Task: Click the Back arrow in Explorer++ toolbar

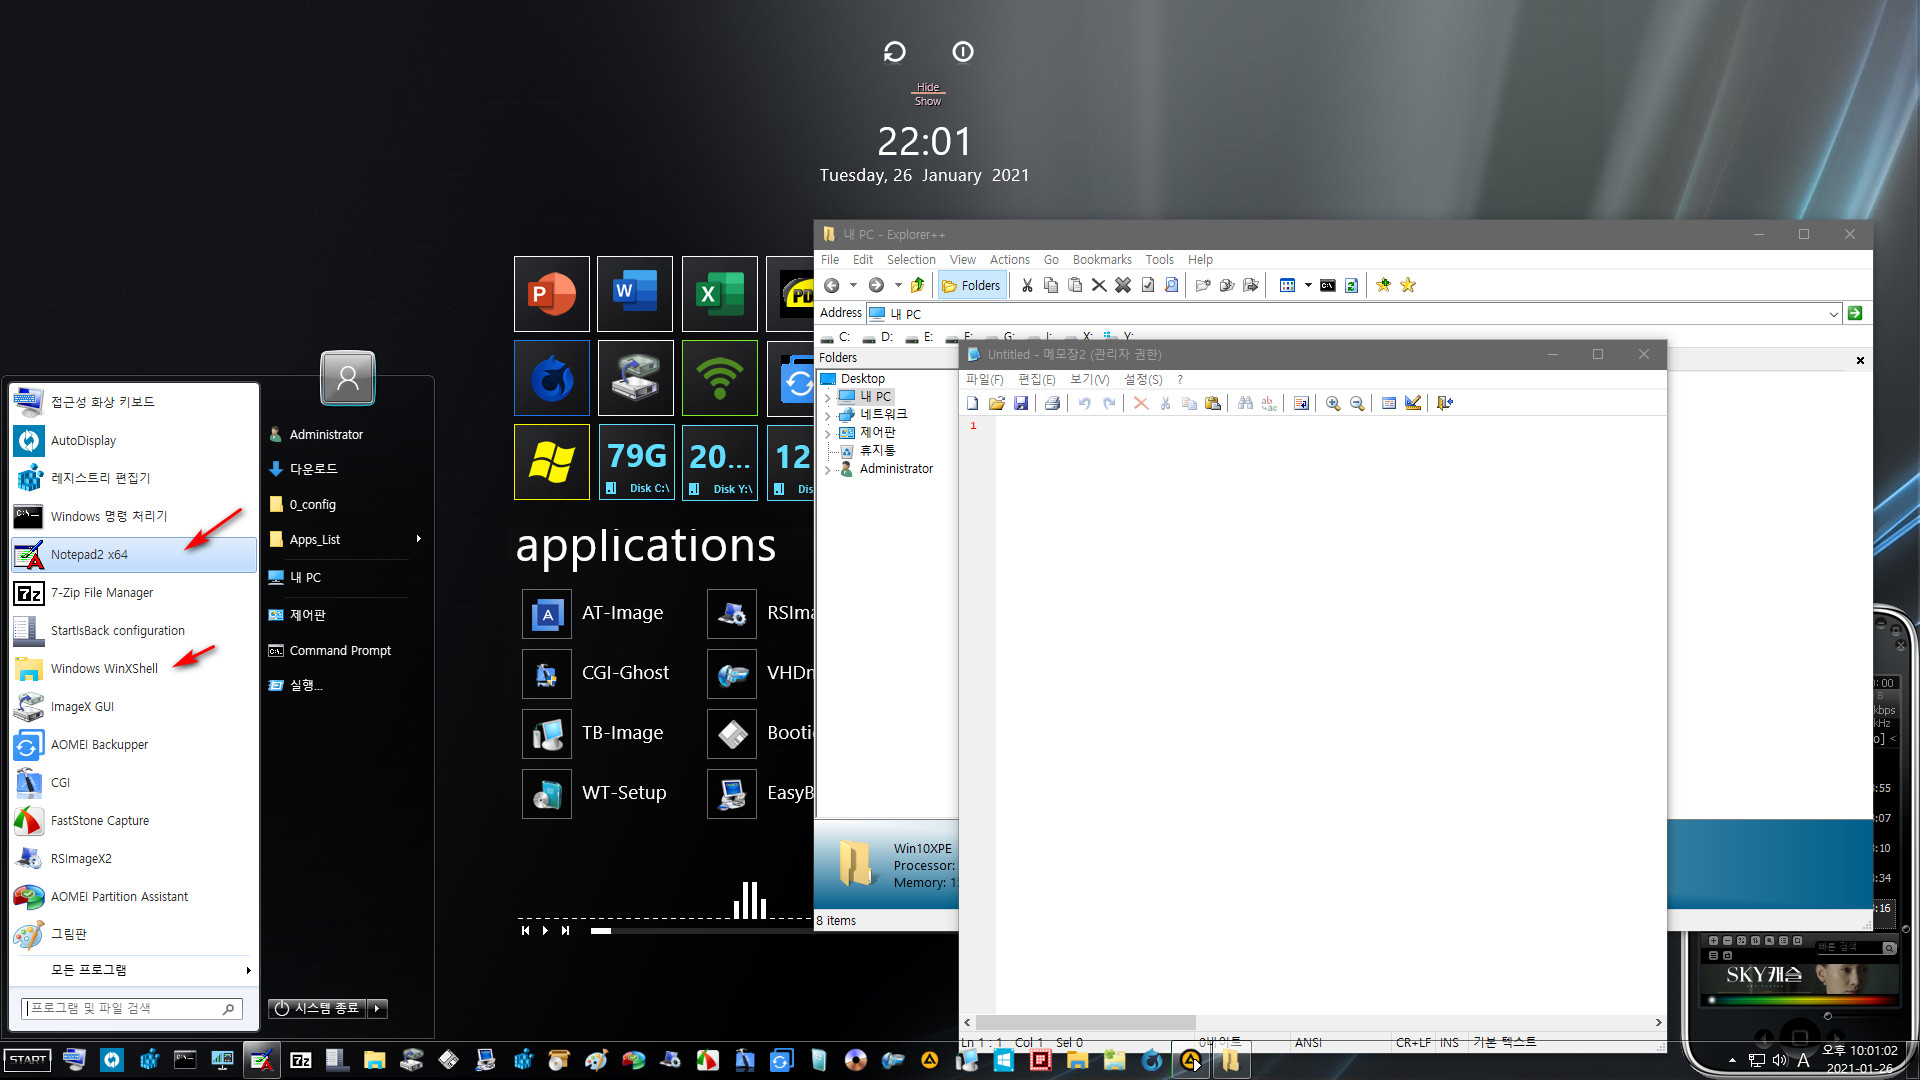Action: click(831, 285)
